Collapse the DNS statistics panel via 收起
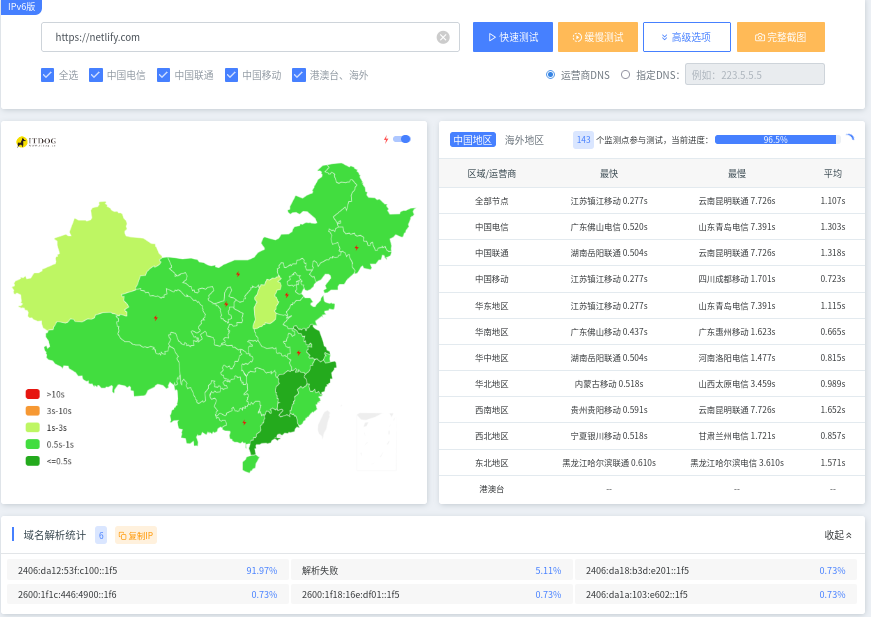Screen dimensions: 871x617 click(x=838, y=535)
